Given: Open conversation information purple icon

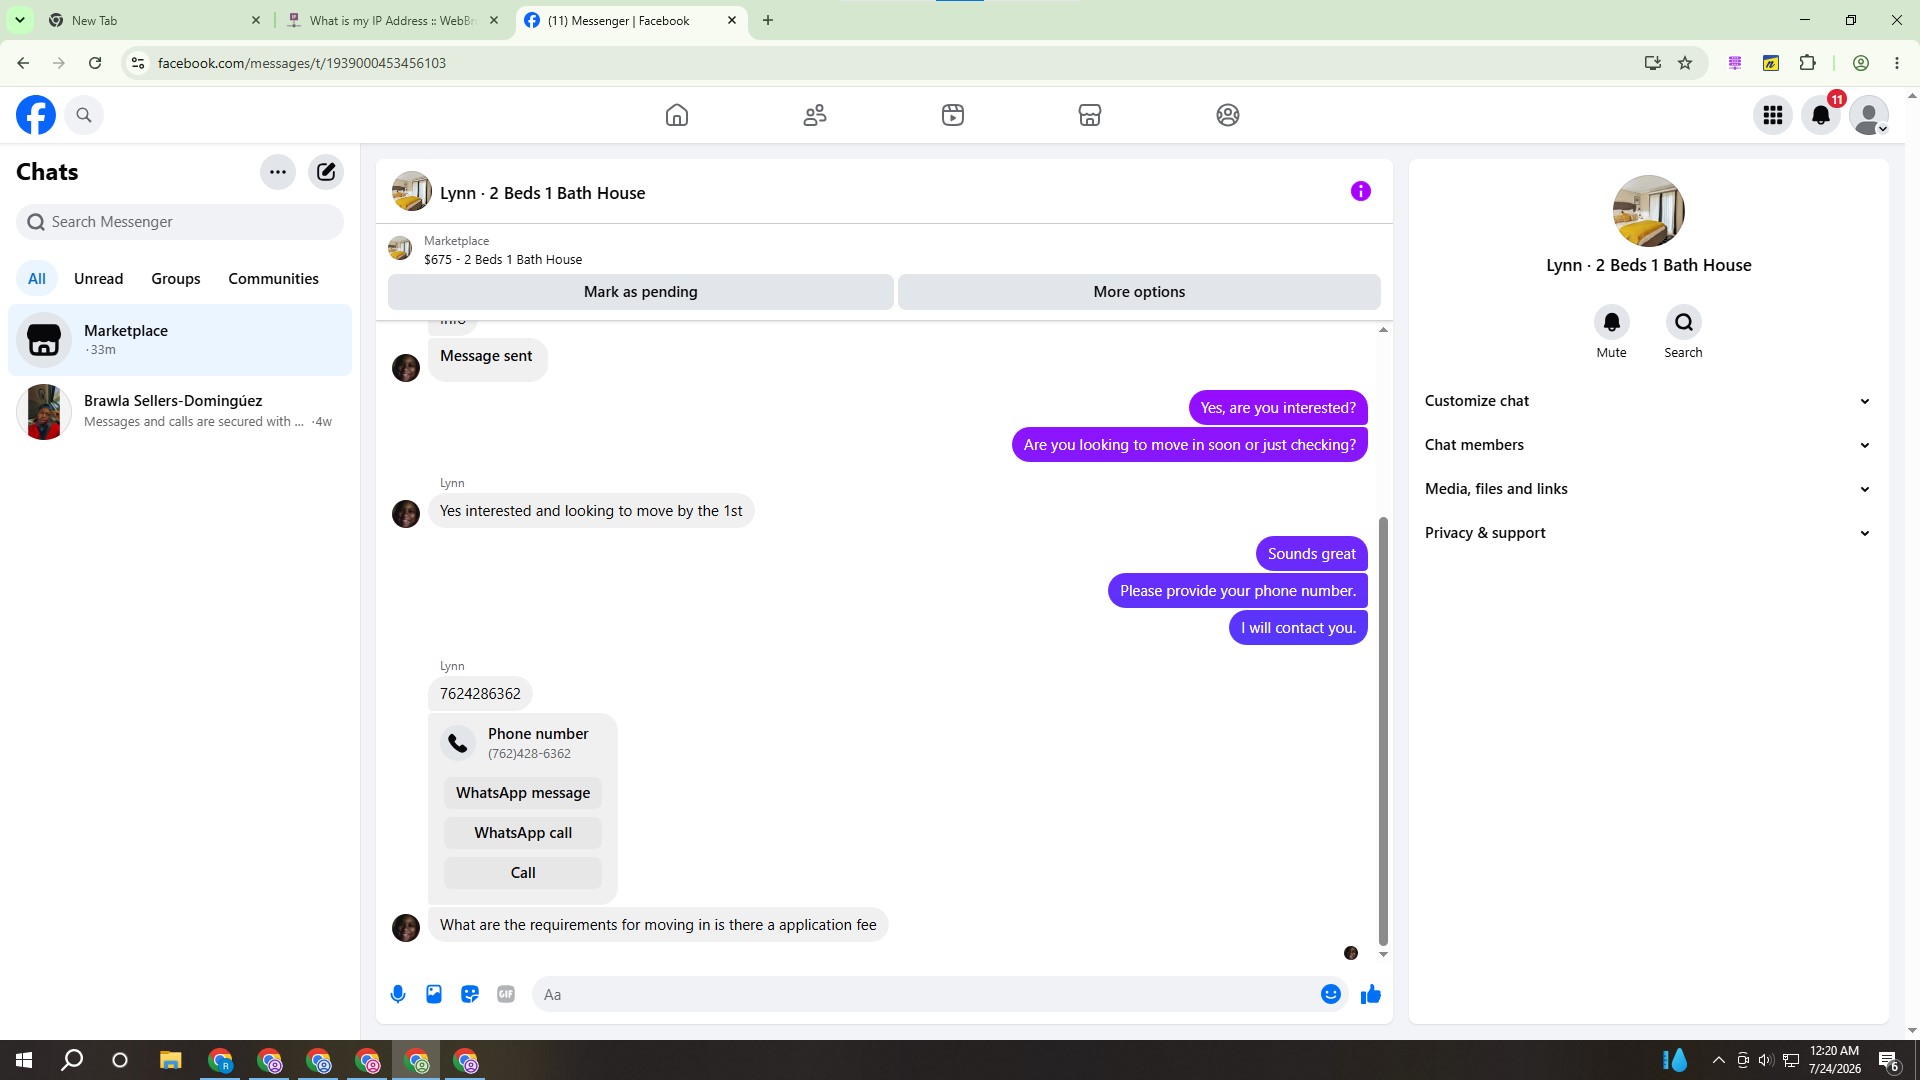Looking at the screenshot, I should click(1361, 191).
